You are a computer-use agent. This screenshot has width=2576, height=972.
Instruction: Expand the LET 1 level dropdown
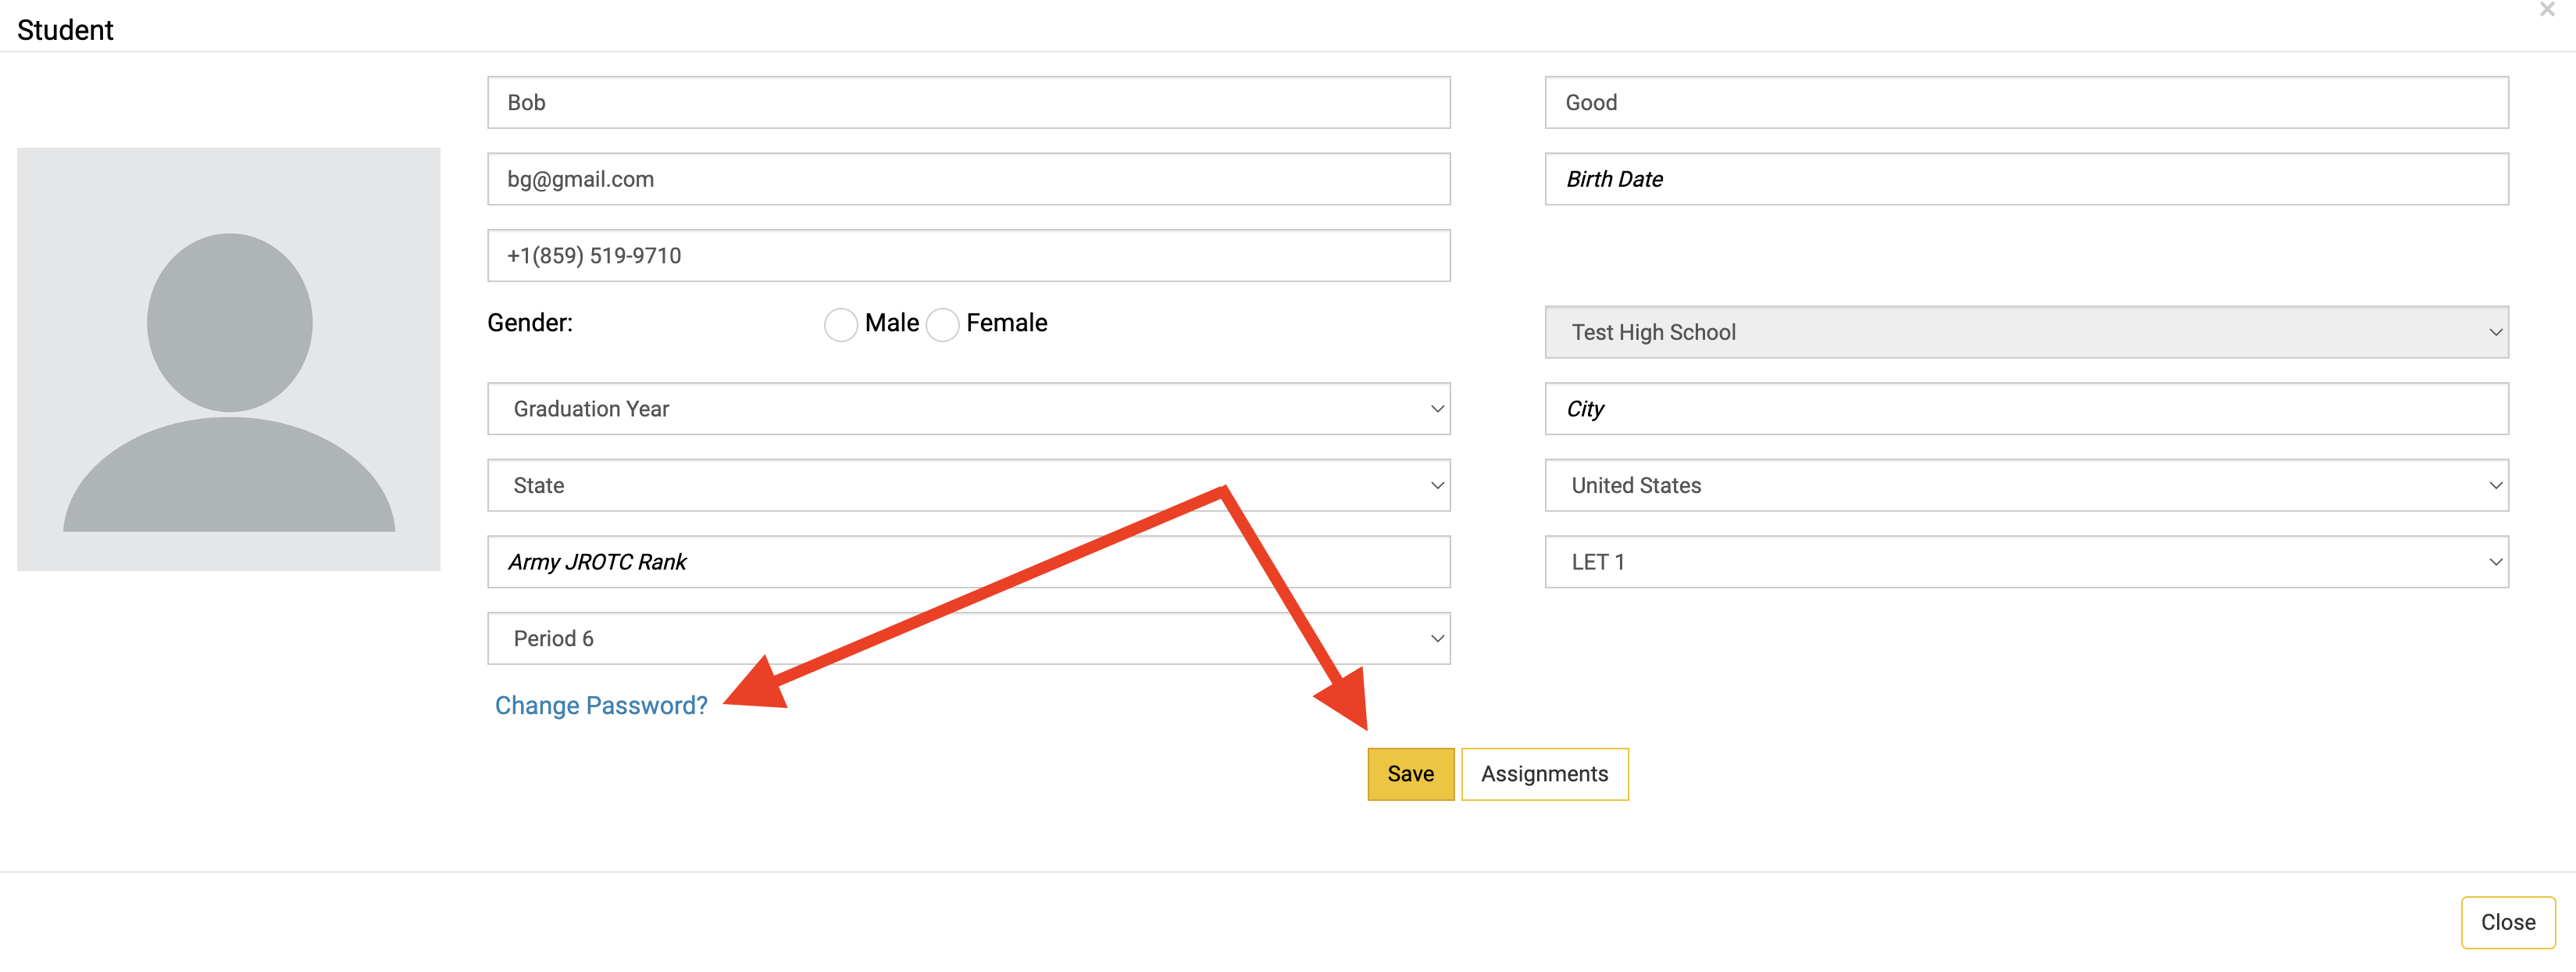point(2025,562)
